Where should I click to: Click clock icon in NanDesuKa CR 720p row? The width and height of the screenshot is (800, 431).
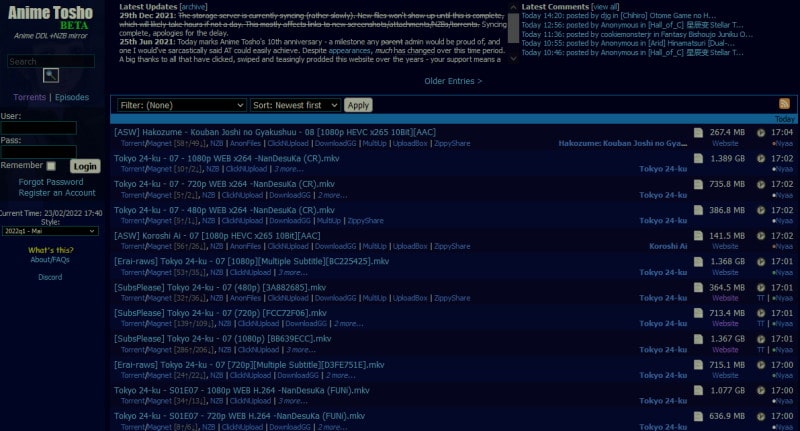(x=761, y=184)
